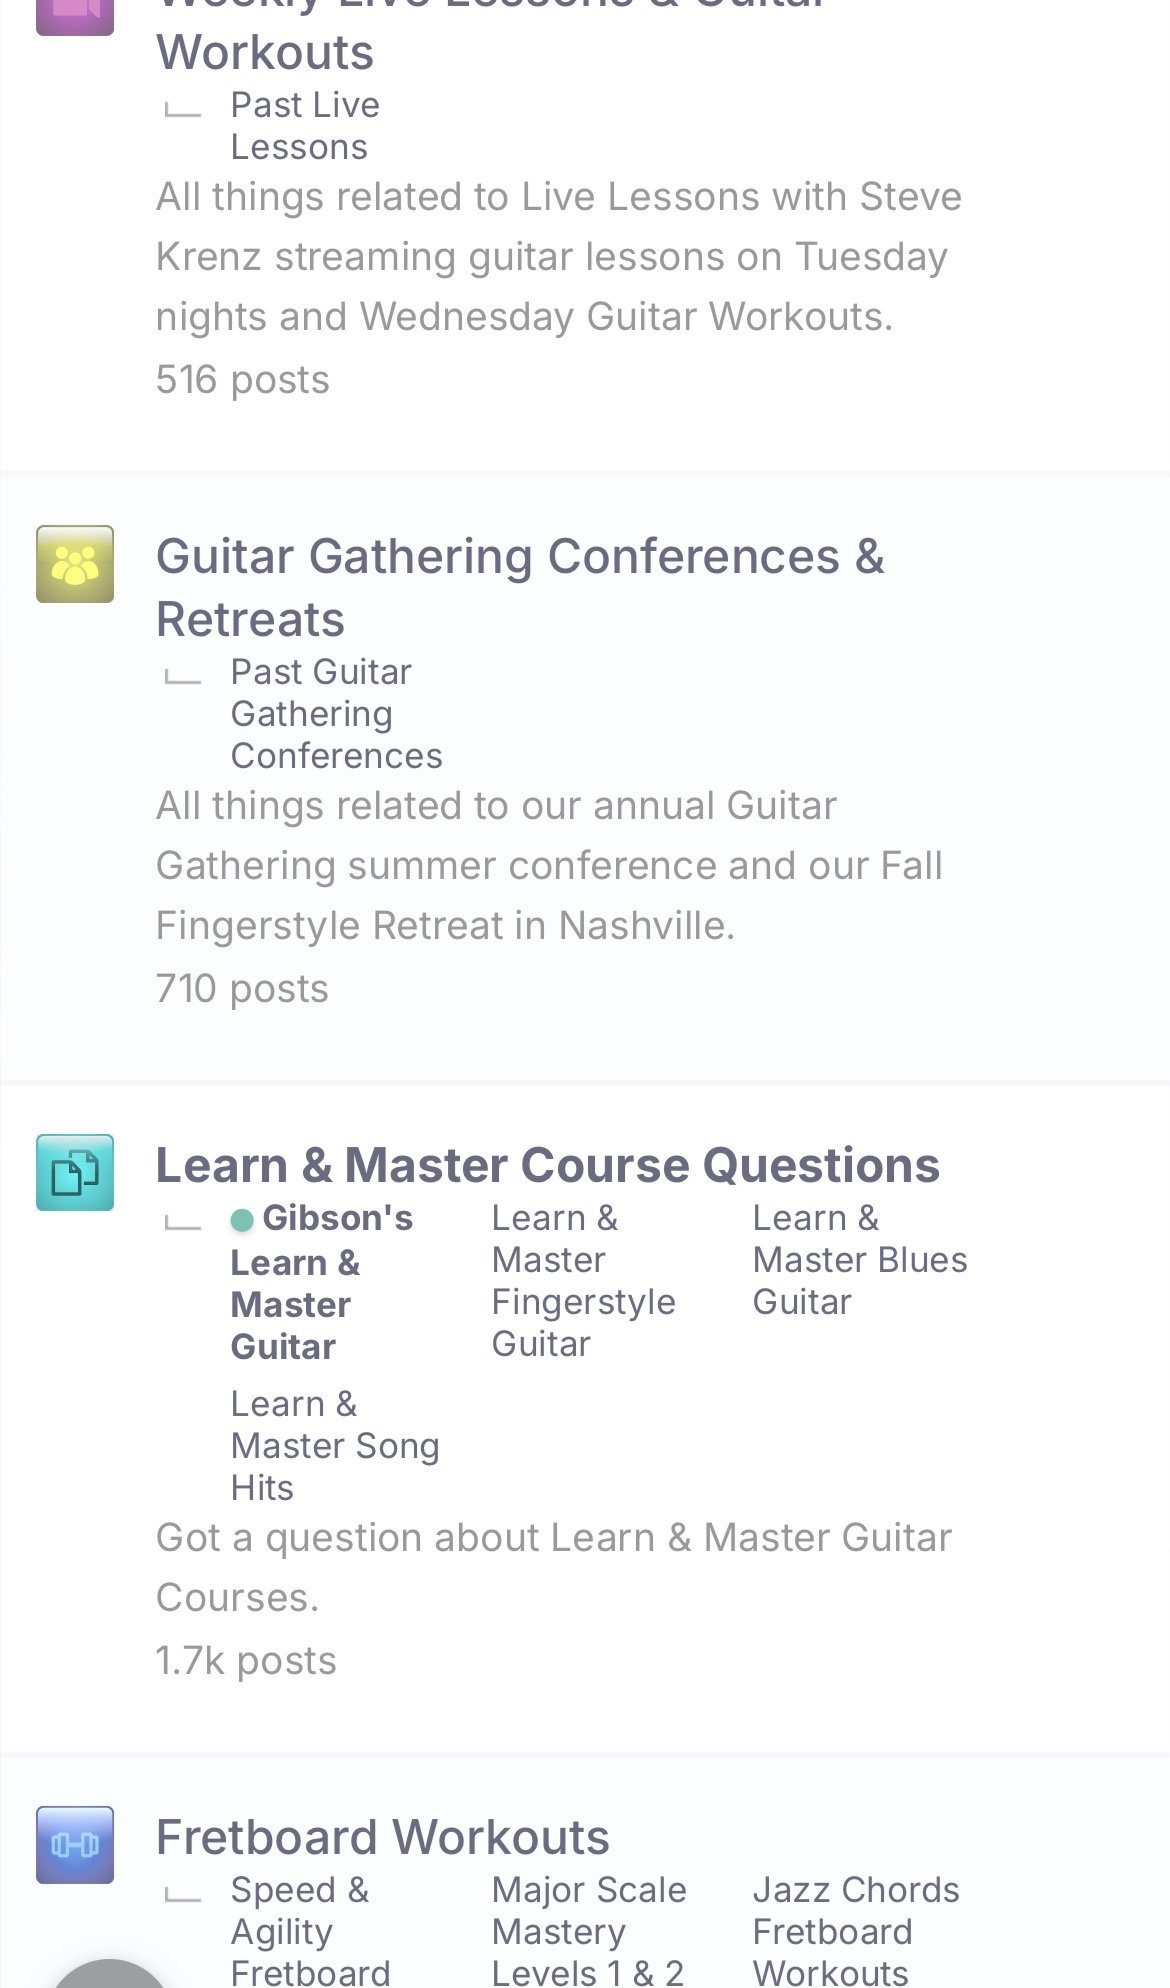Click the subforum tree arrow under Course Questions
This screenshot has height=1988, width=1170.
(x=183, y=1223)
